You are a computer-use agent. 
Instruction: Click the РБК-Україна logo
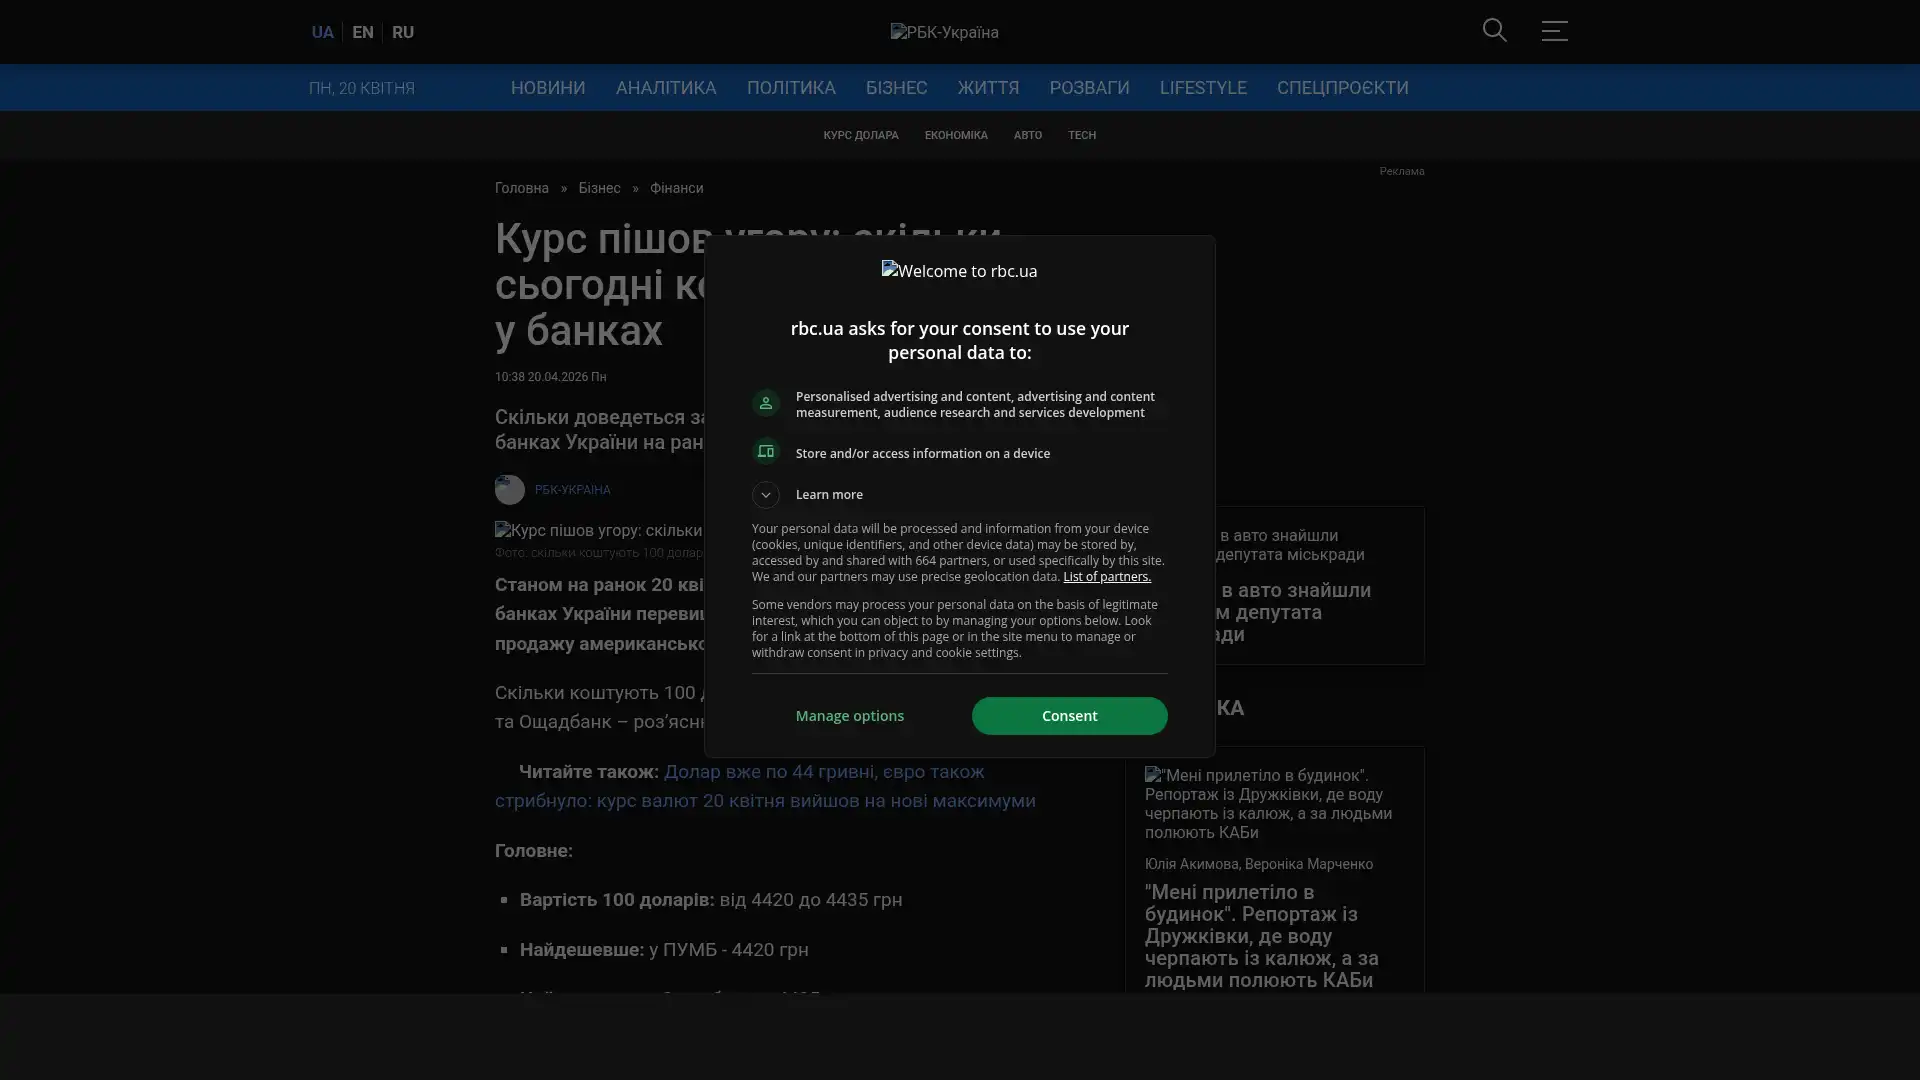click(x=944, y=32)
